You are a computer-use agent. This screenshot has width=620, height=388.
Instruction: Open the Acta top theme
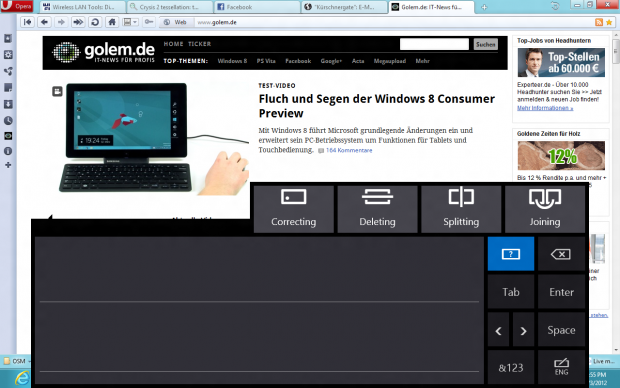(x=358, y=61)
